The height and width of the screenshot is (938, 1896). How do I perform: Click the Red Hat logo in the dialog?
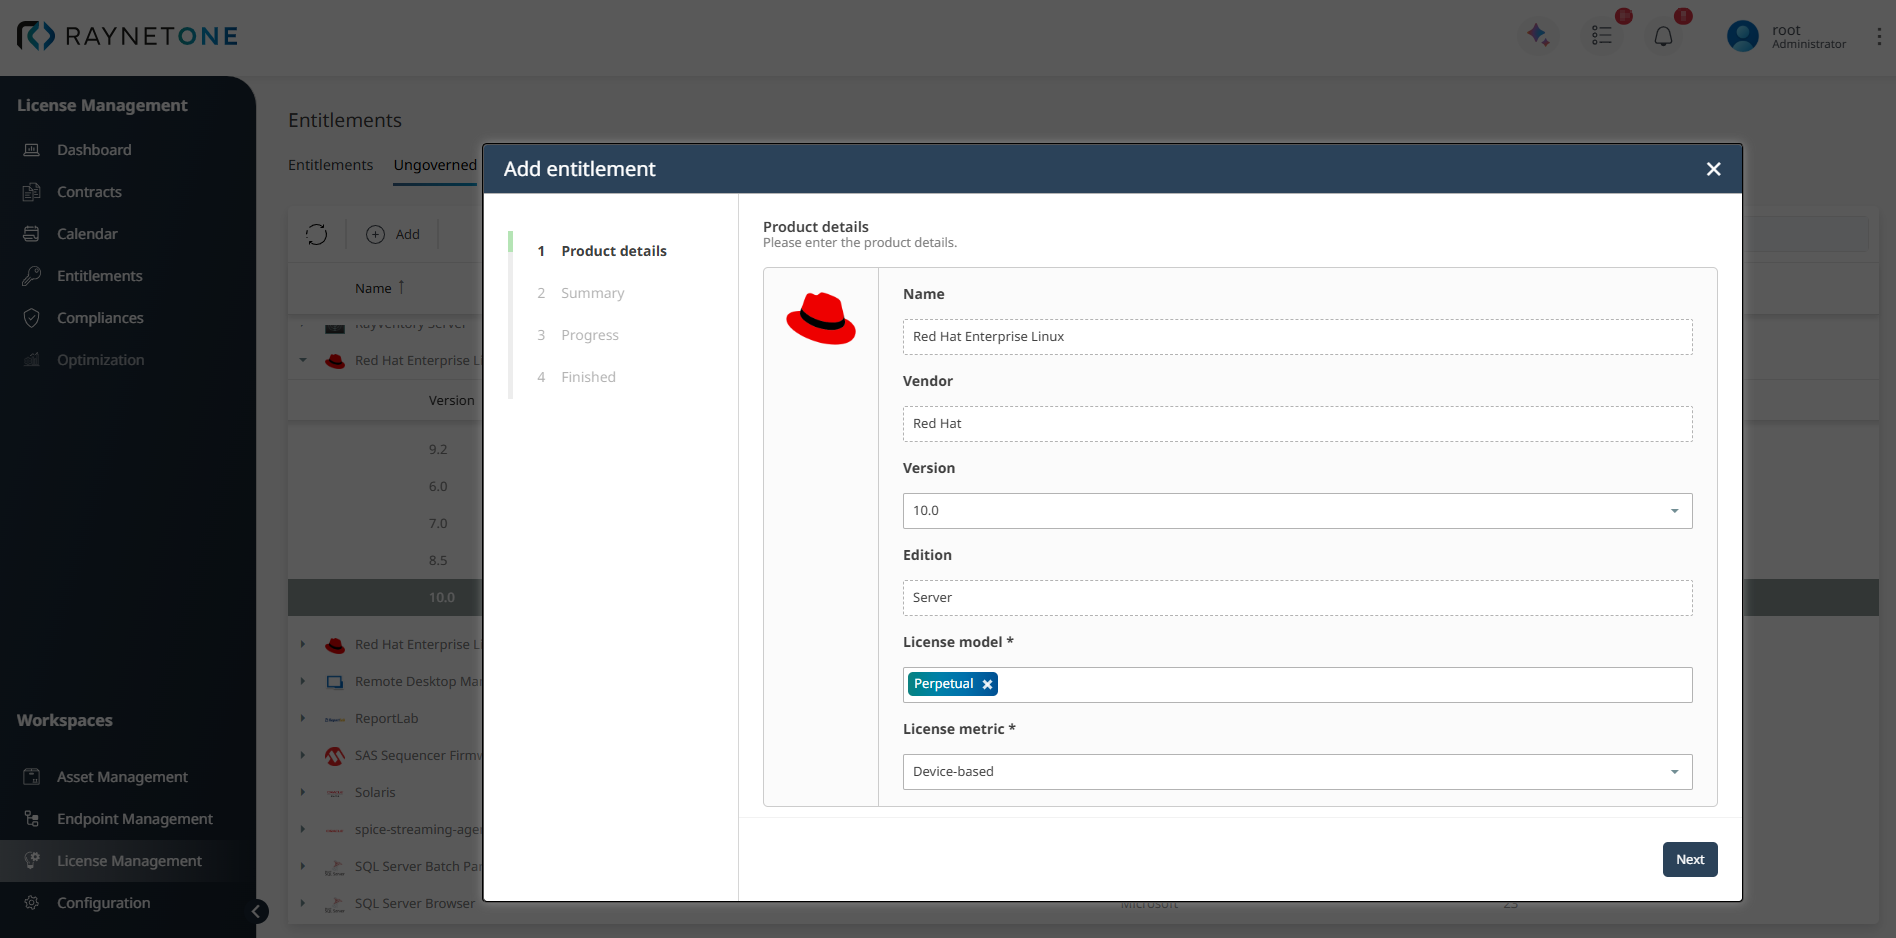(x=821, y=318)
